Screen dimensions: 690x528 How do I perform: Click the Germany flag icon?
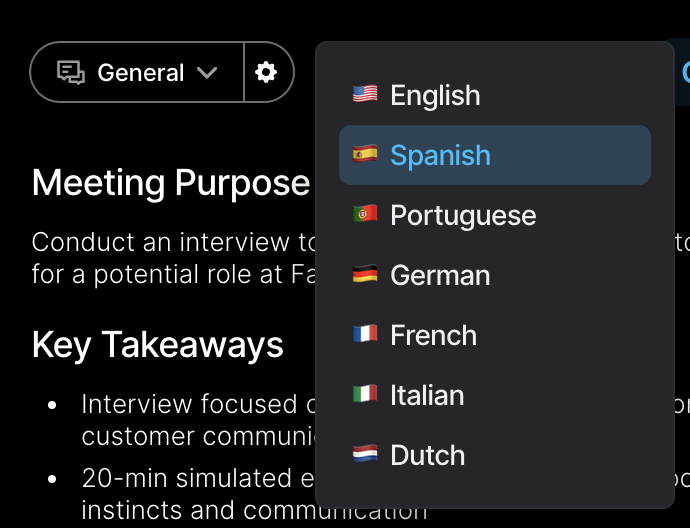[x=365, y=274]
